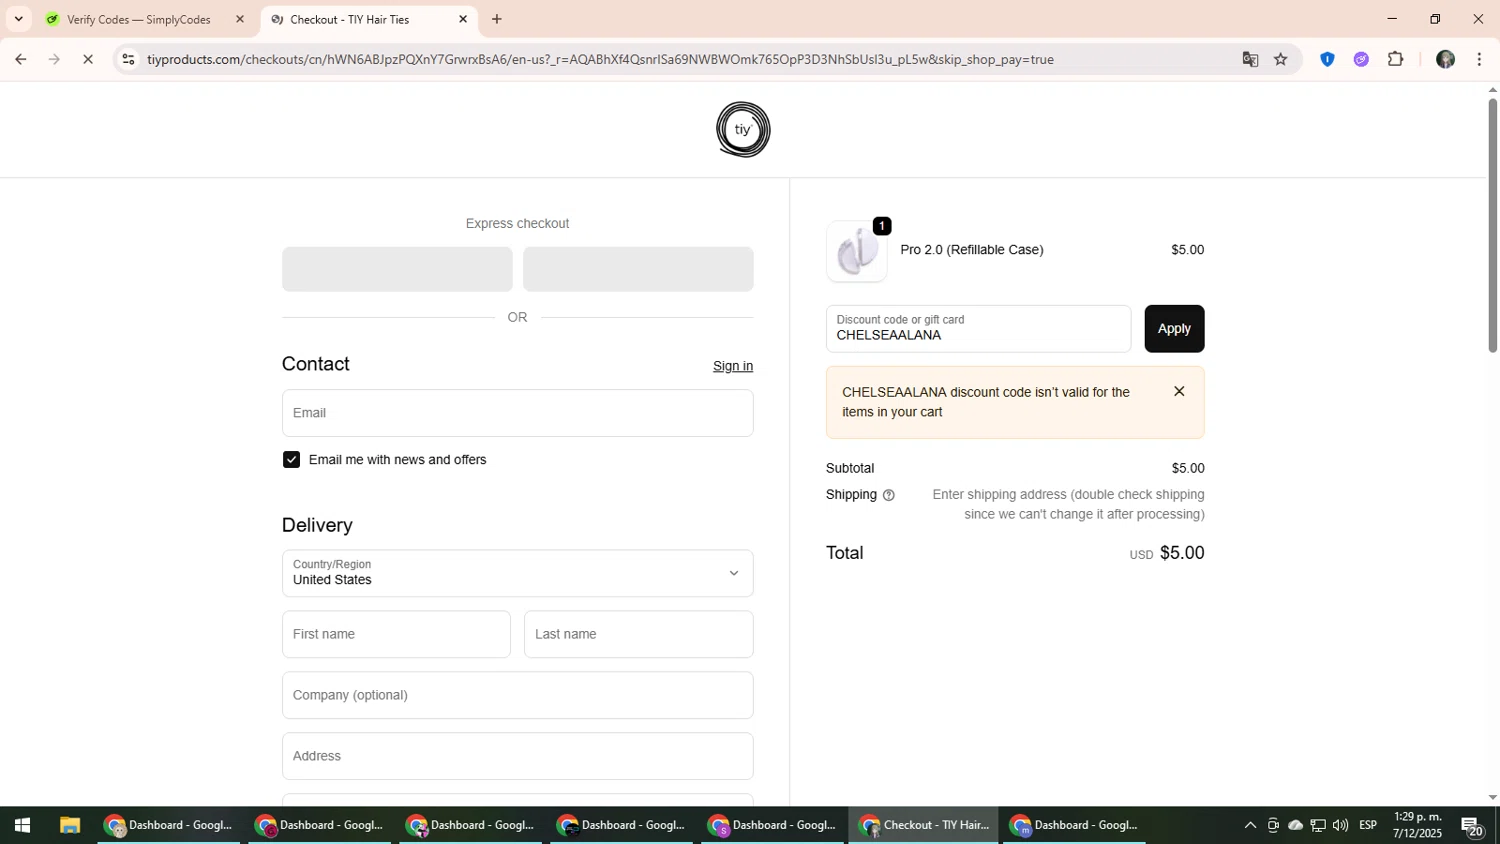1500x844 pixels.
Task: Click the page vertical scrollbar thumb
Action: [1492, 225]
